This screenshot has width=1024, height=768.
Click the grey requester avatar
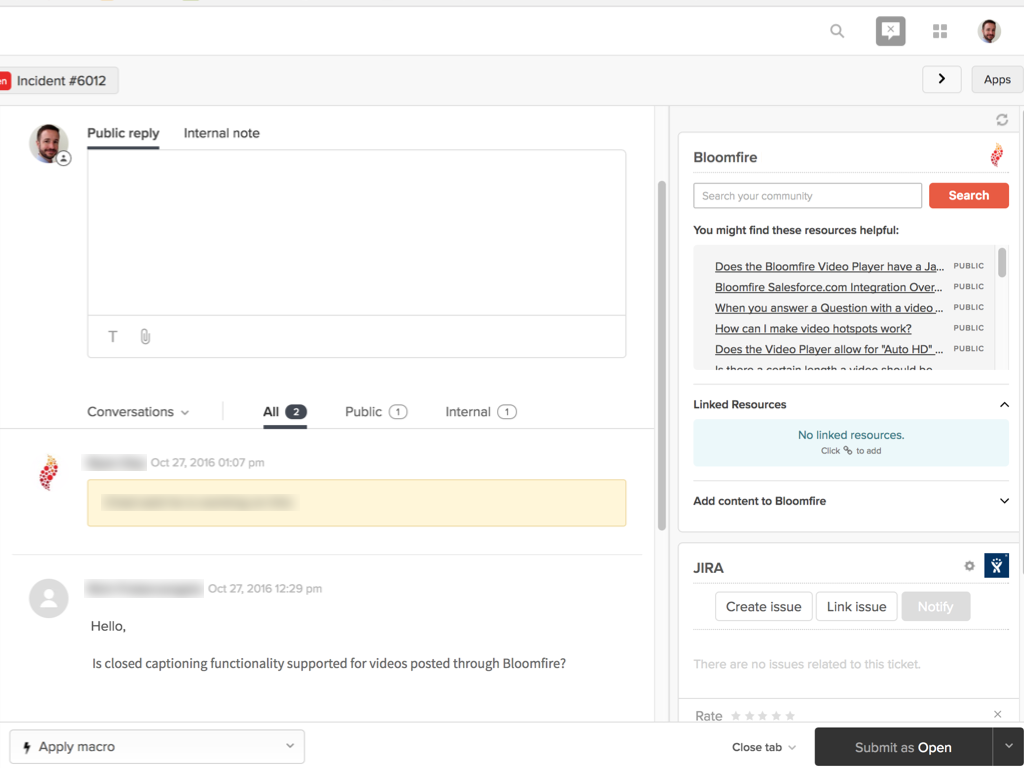click(48, 598)
